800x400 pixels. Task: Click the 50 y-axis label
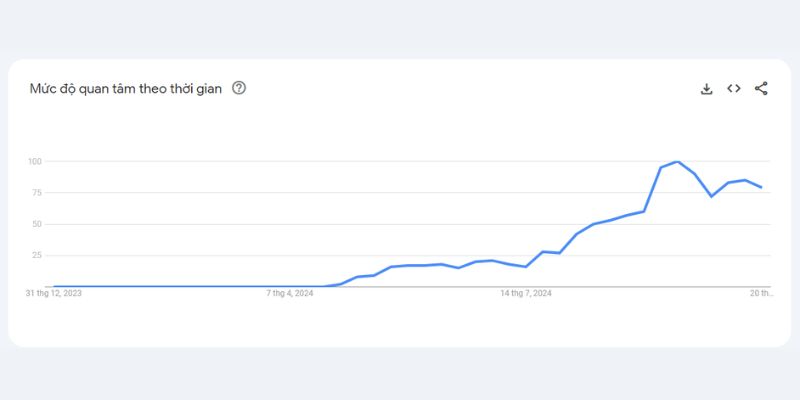point(36,224)
